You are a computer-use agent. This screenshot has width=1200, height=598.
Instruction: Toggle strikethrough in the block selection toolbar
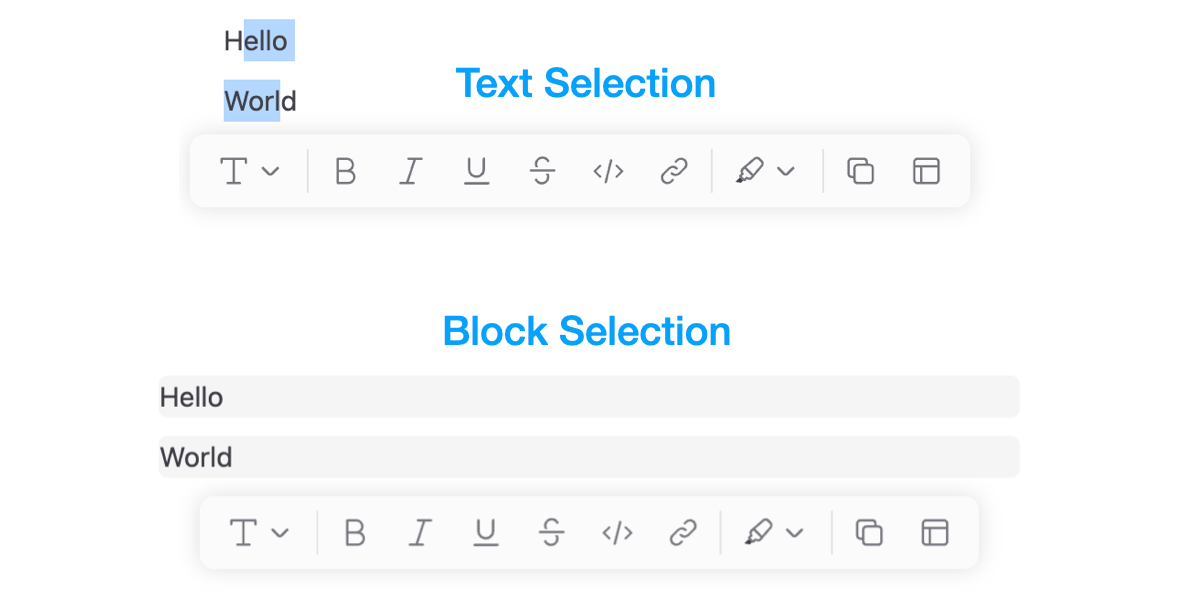(x=551, y=532)
